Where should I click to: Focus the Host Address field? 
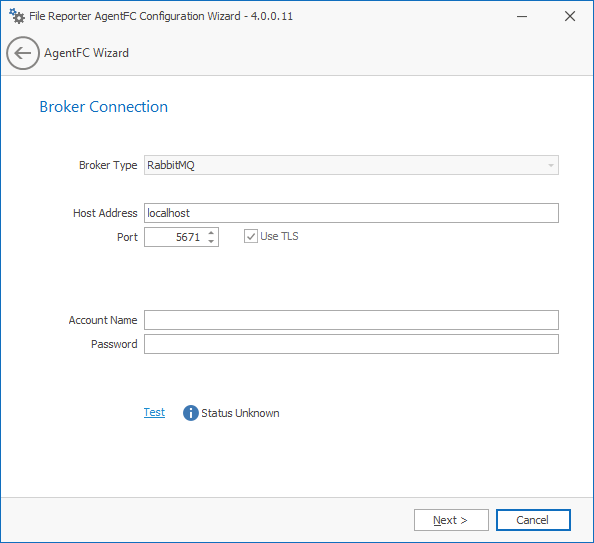click(x=351, y=213)
